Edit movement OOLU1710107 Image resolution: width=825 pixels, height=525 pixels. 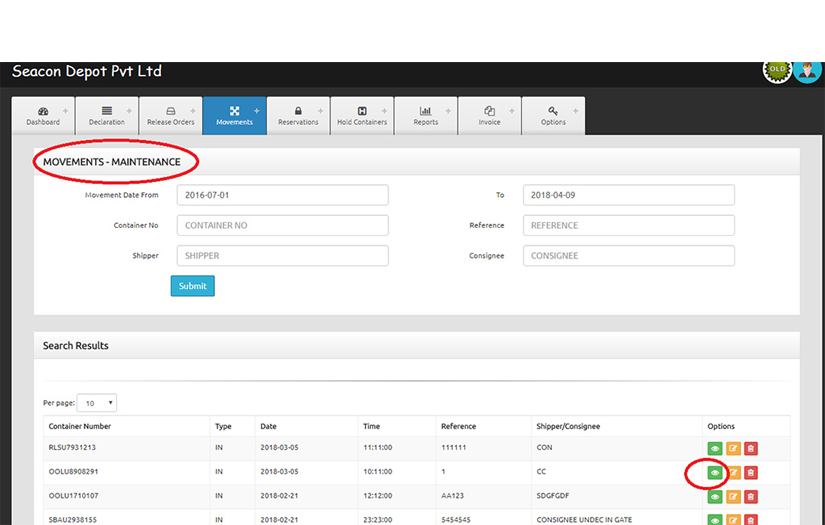click(733, 497)
